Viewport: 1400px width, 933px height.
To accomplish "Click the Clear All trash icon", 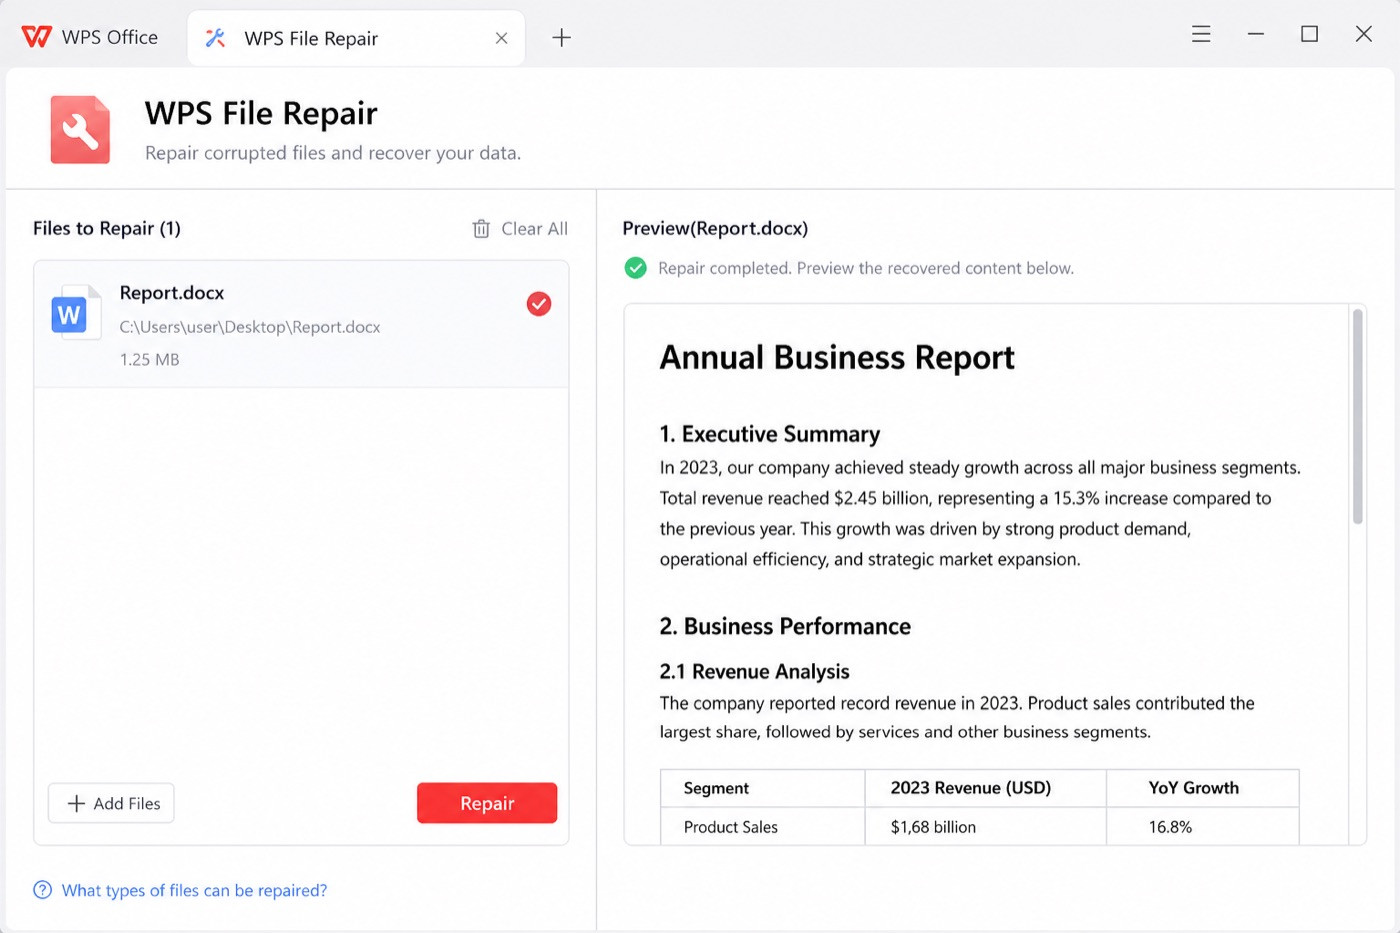I will pos(481,229).
